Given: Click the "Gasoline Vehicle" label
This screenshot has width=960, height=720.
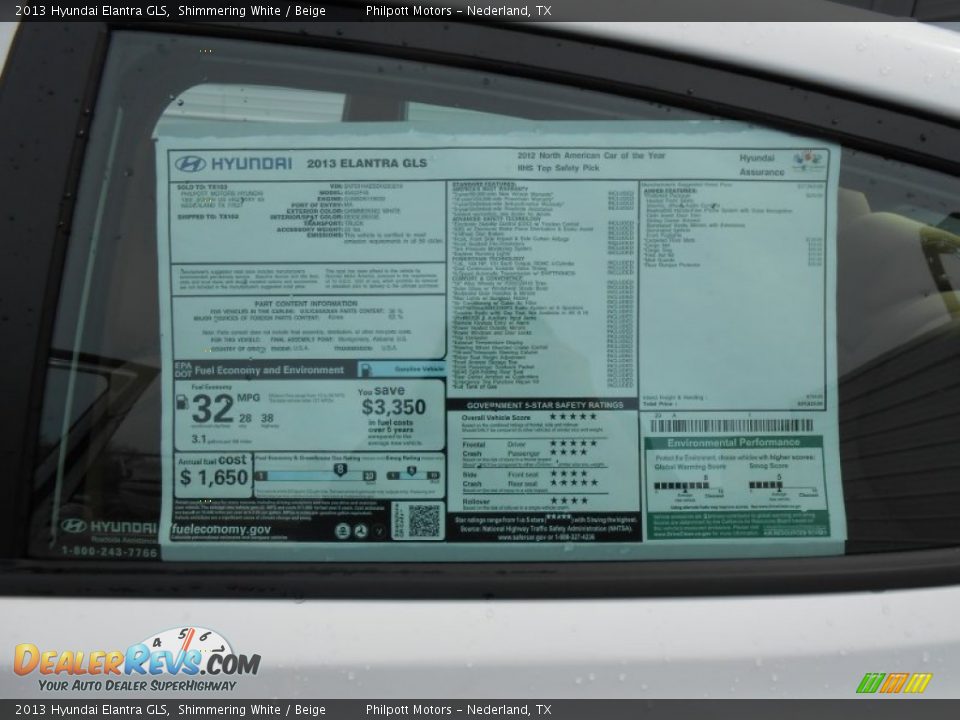Looking at the screenshot, I should click(419, 369).
